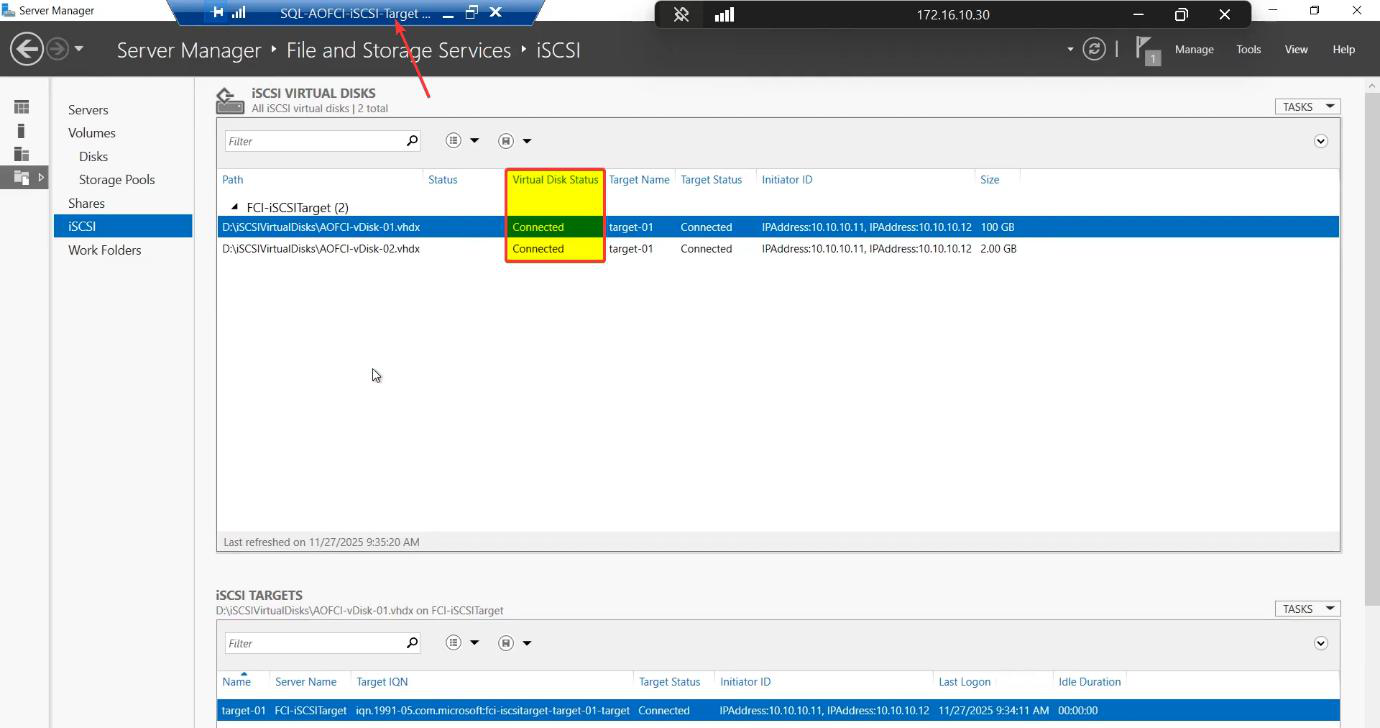Screen dimensions: 1380x728
Task: Sort virtual disks by Status column
Action: (x=442, y=180)
